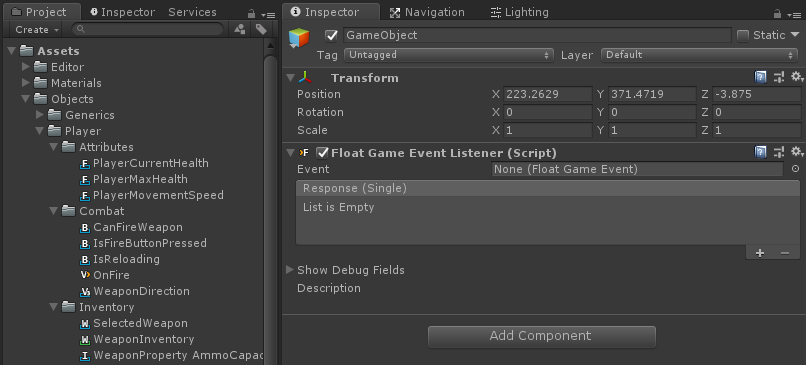806x365 pixels.
Task: Click the SelectedWeapon asset icon
Action: click(85, 323)
